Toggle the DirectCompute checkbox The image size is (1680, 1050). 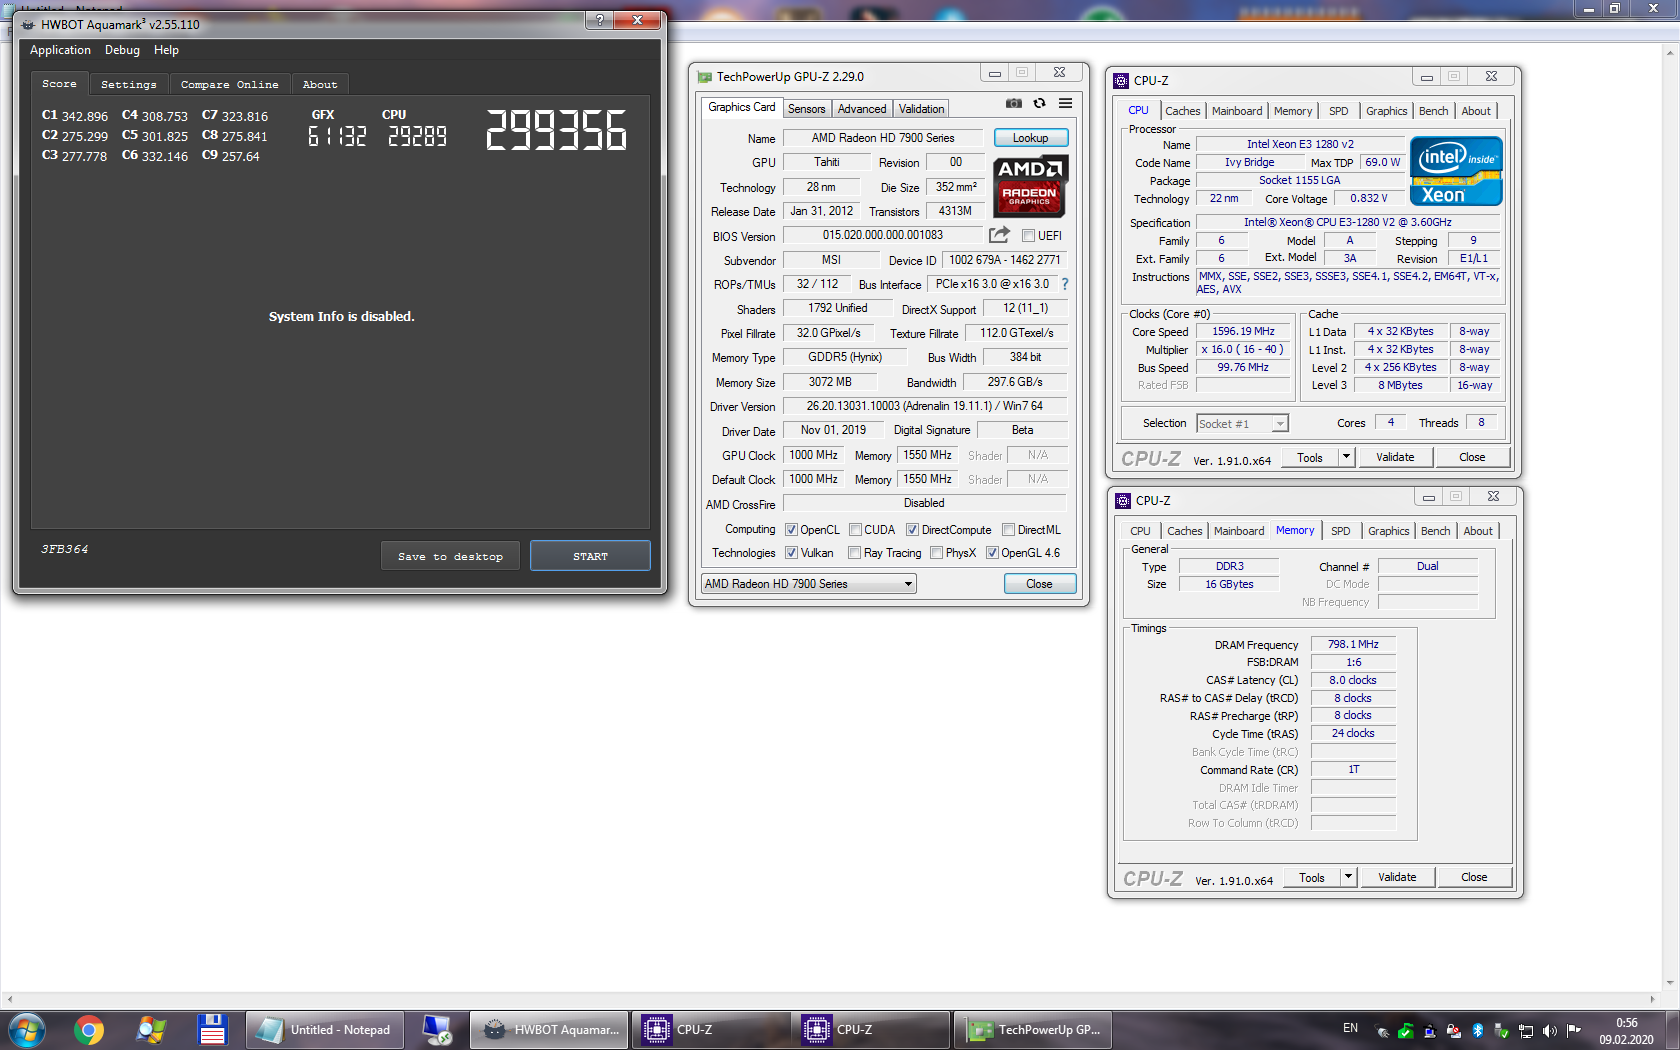point(912,530)
